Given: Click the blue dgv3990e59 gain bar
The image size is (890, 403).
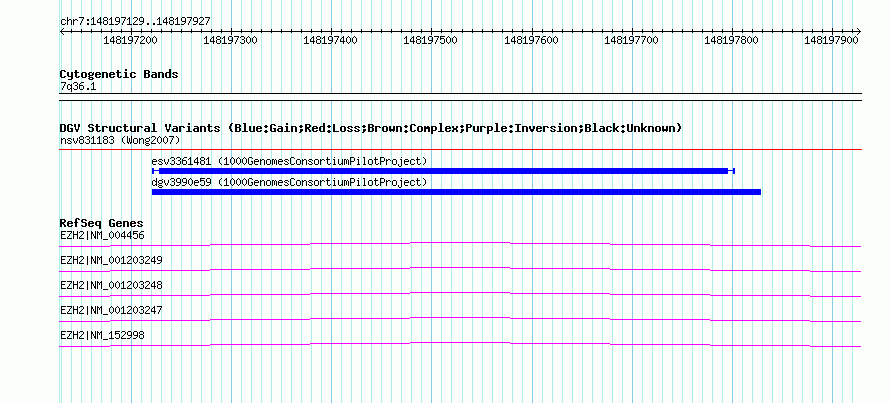Looking at the screenshot, I should click(x=456, y=192).
